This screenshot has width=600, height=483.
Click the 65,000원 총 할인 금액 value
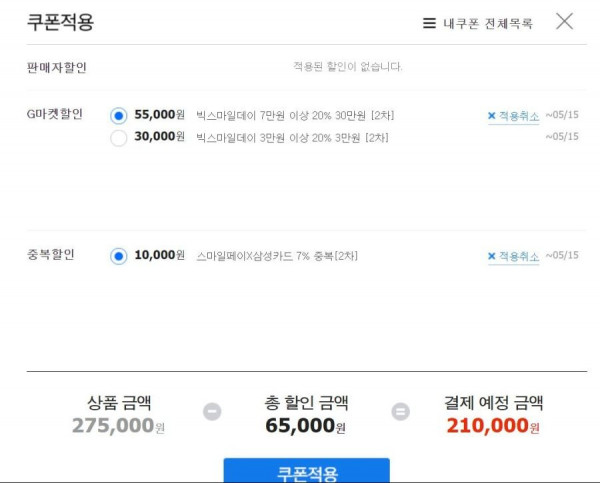305,426
